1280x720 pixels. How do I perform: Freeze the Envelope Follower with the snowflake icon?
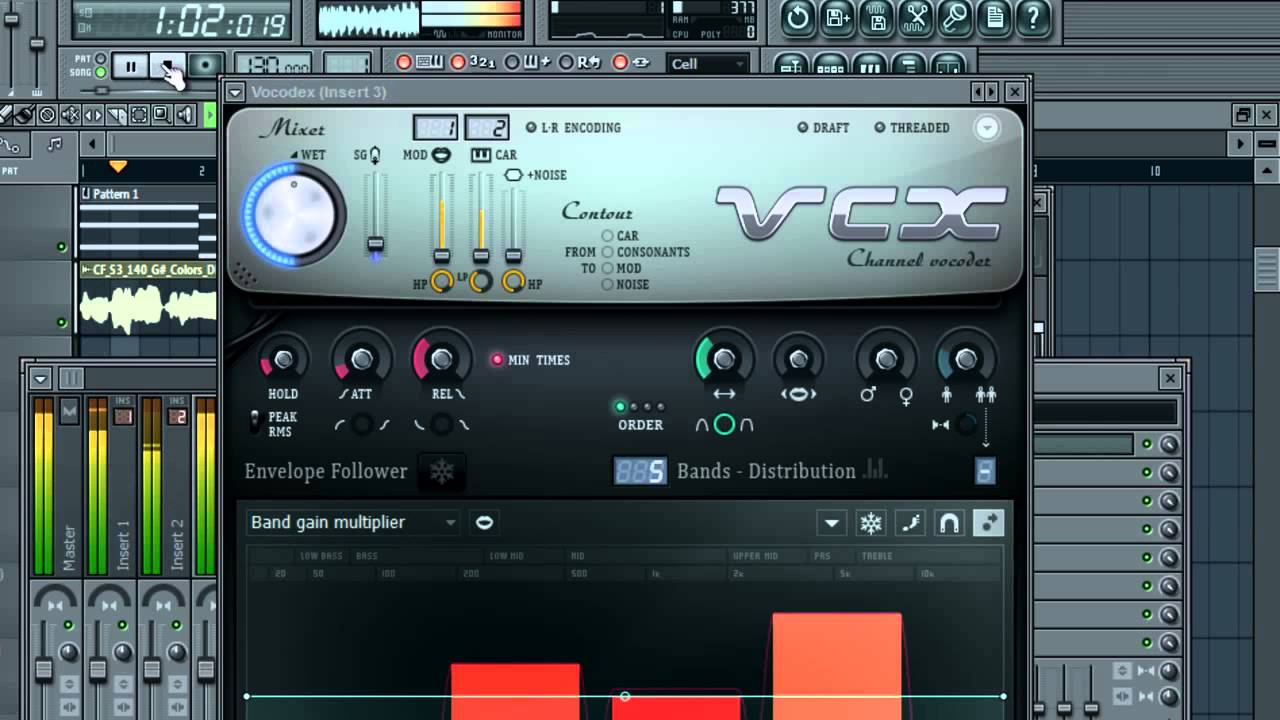pos(441,471)
